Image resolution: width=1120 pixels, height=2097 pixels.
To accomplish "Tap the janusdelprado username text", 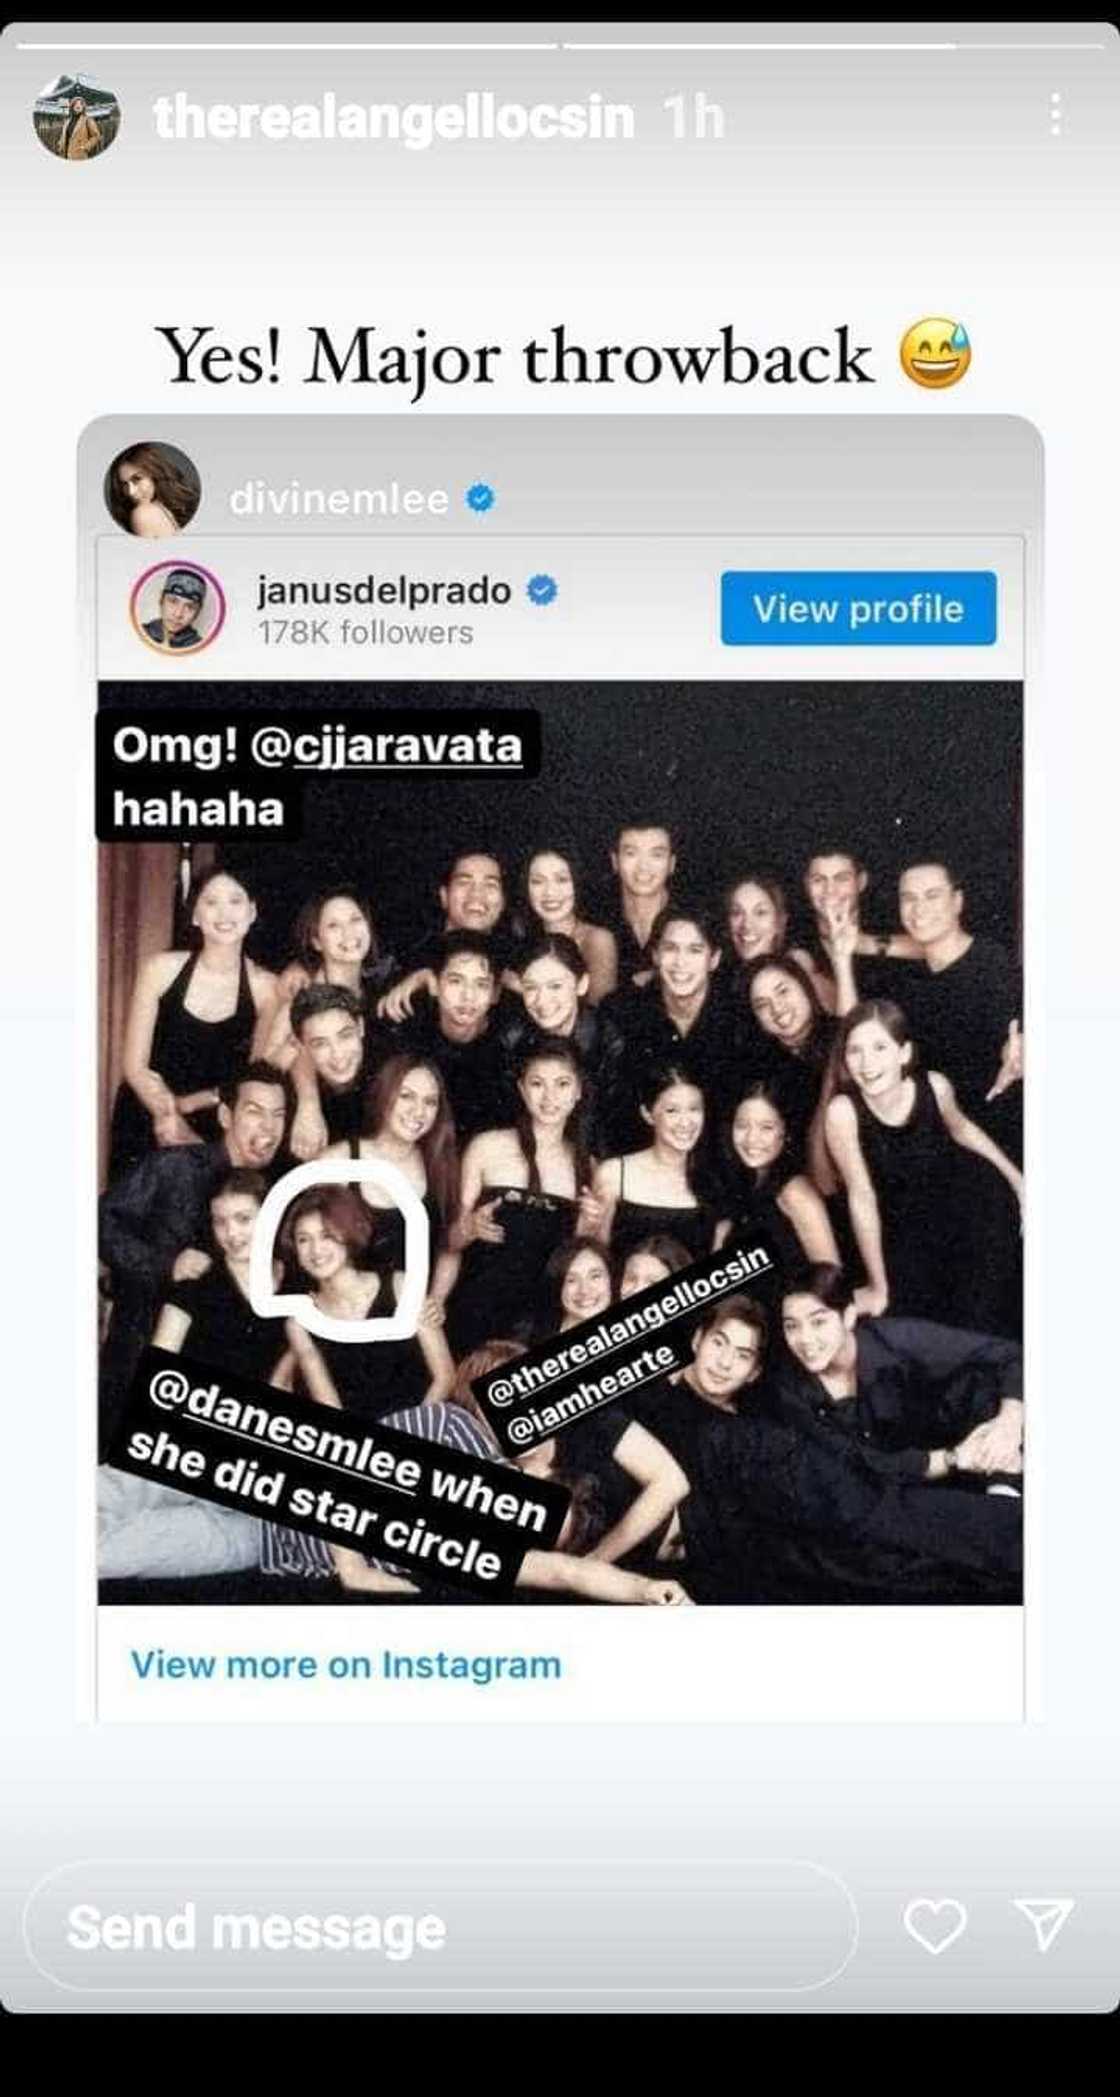I will [x=384, y=590].
